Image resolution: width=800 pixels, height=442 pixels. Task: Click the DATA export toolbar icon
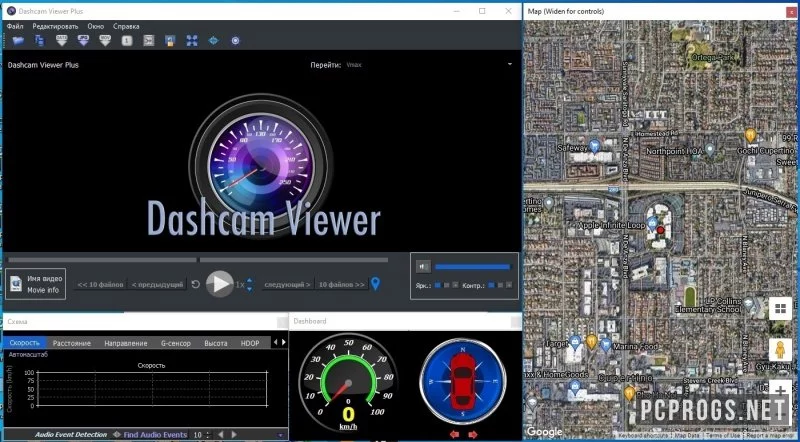(x=61, y=41)
